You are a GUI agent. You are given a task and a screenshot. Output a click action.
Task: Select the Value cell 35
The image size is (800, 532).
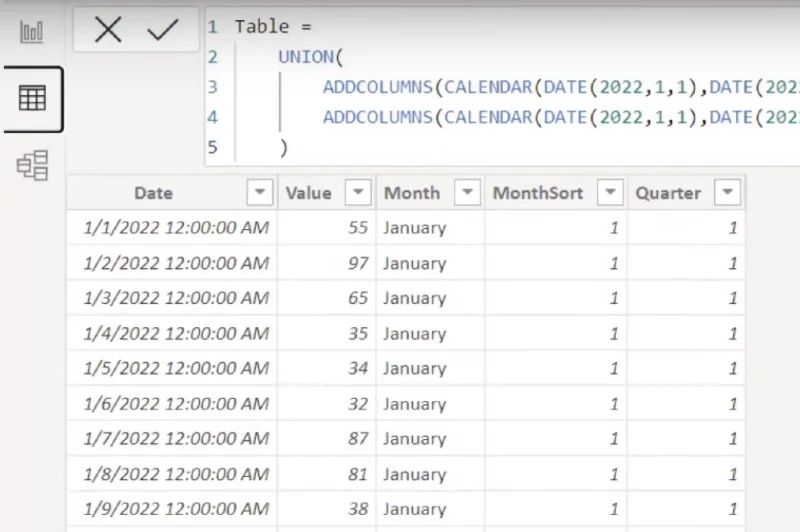pyautogui.click(x=327, y=333)
